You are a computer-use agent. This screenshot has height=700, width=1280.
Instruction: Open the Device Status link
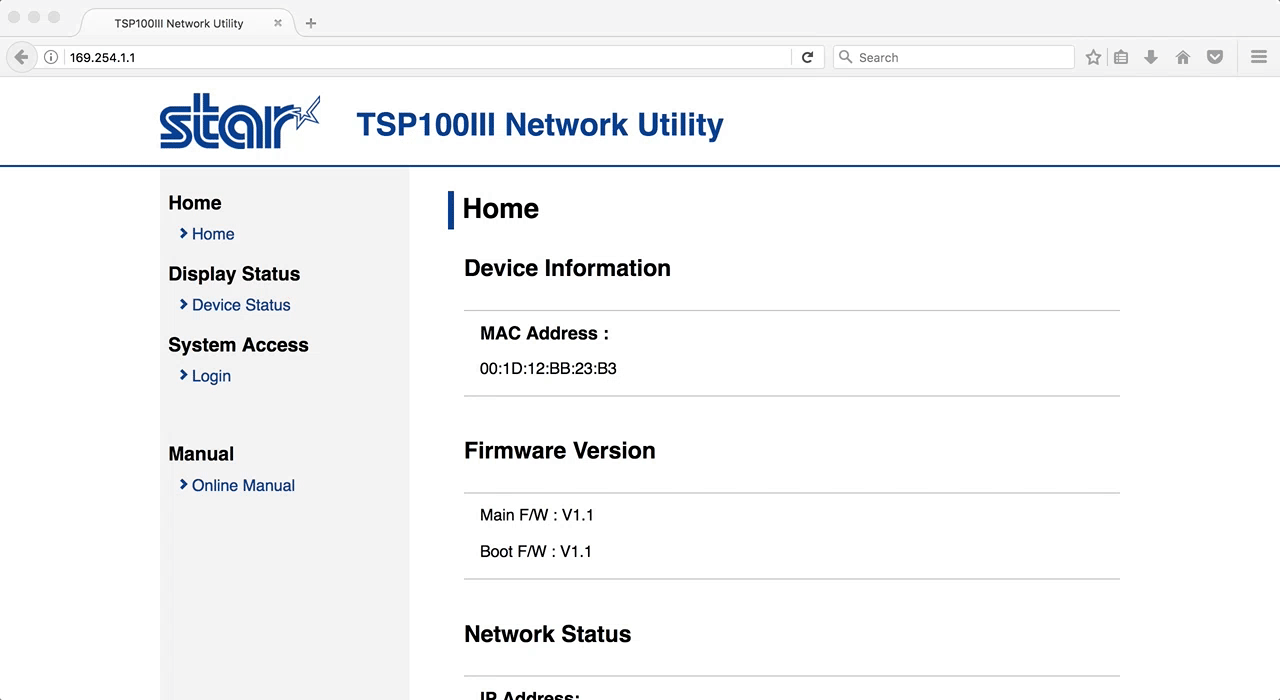(x=241, y=305)
